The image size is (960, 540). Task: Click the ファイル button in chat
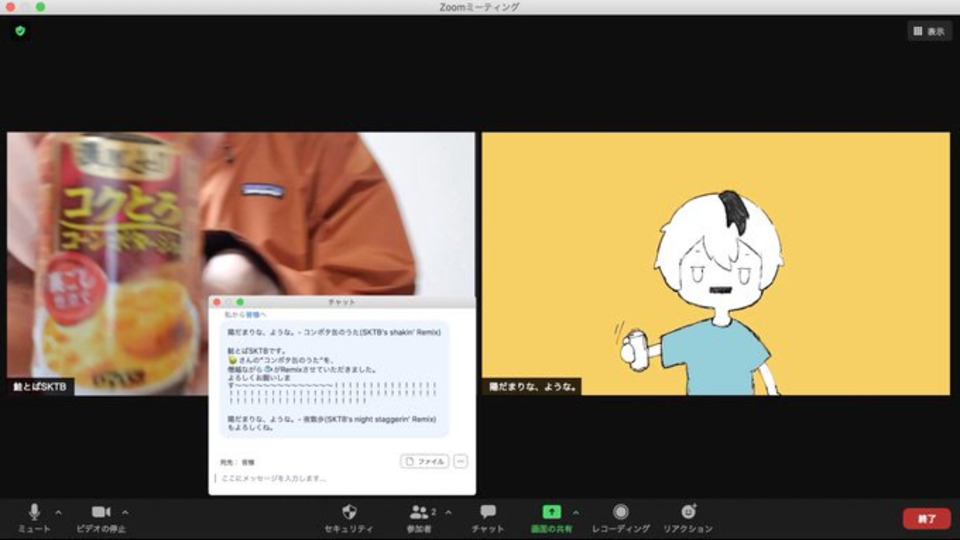(x=424, y=461)
